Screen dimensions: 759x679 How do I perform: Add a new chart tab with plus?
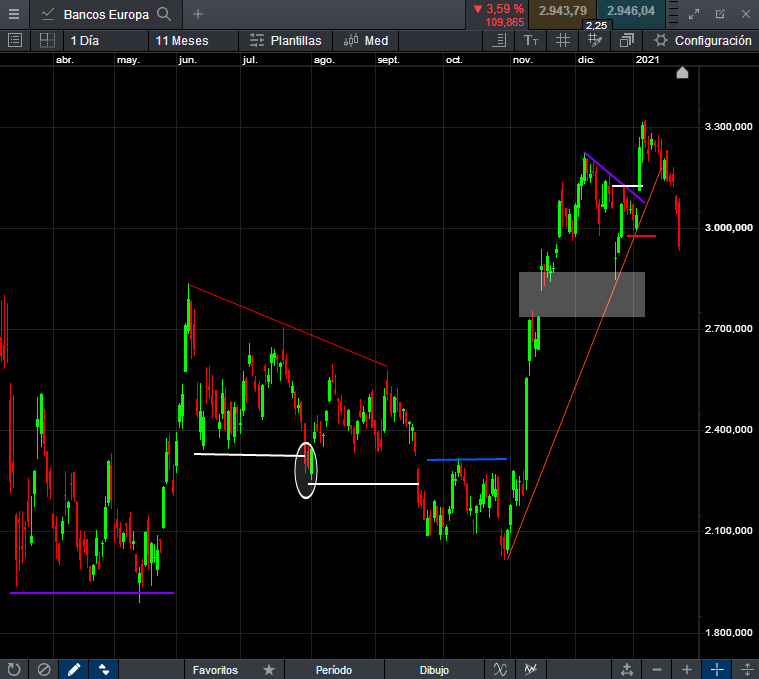[197, 15]
